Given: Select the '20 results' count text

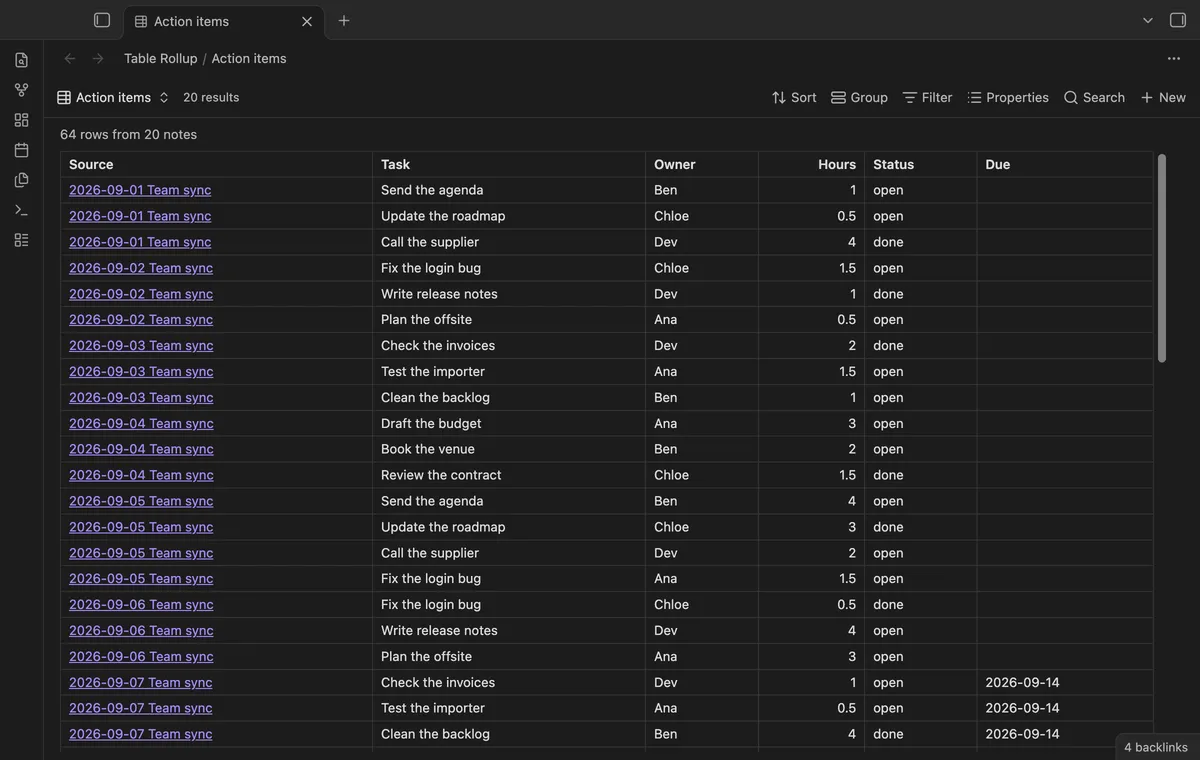Looking at the screenshot, I should click(x=211, y=97).
